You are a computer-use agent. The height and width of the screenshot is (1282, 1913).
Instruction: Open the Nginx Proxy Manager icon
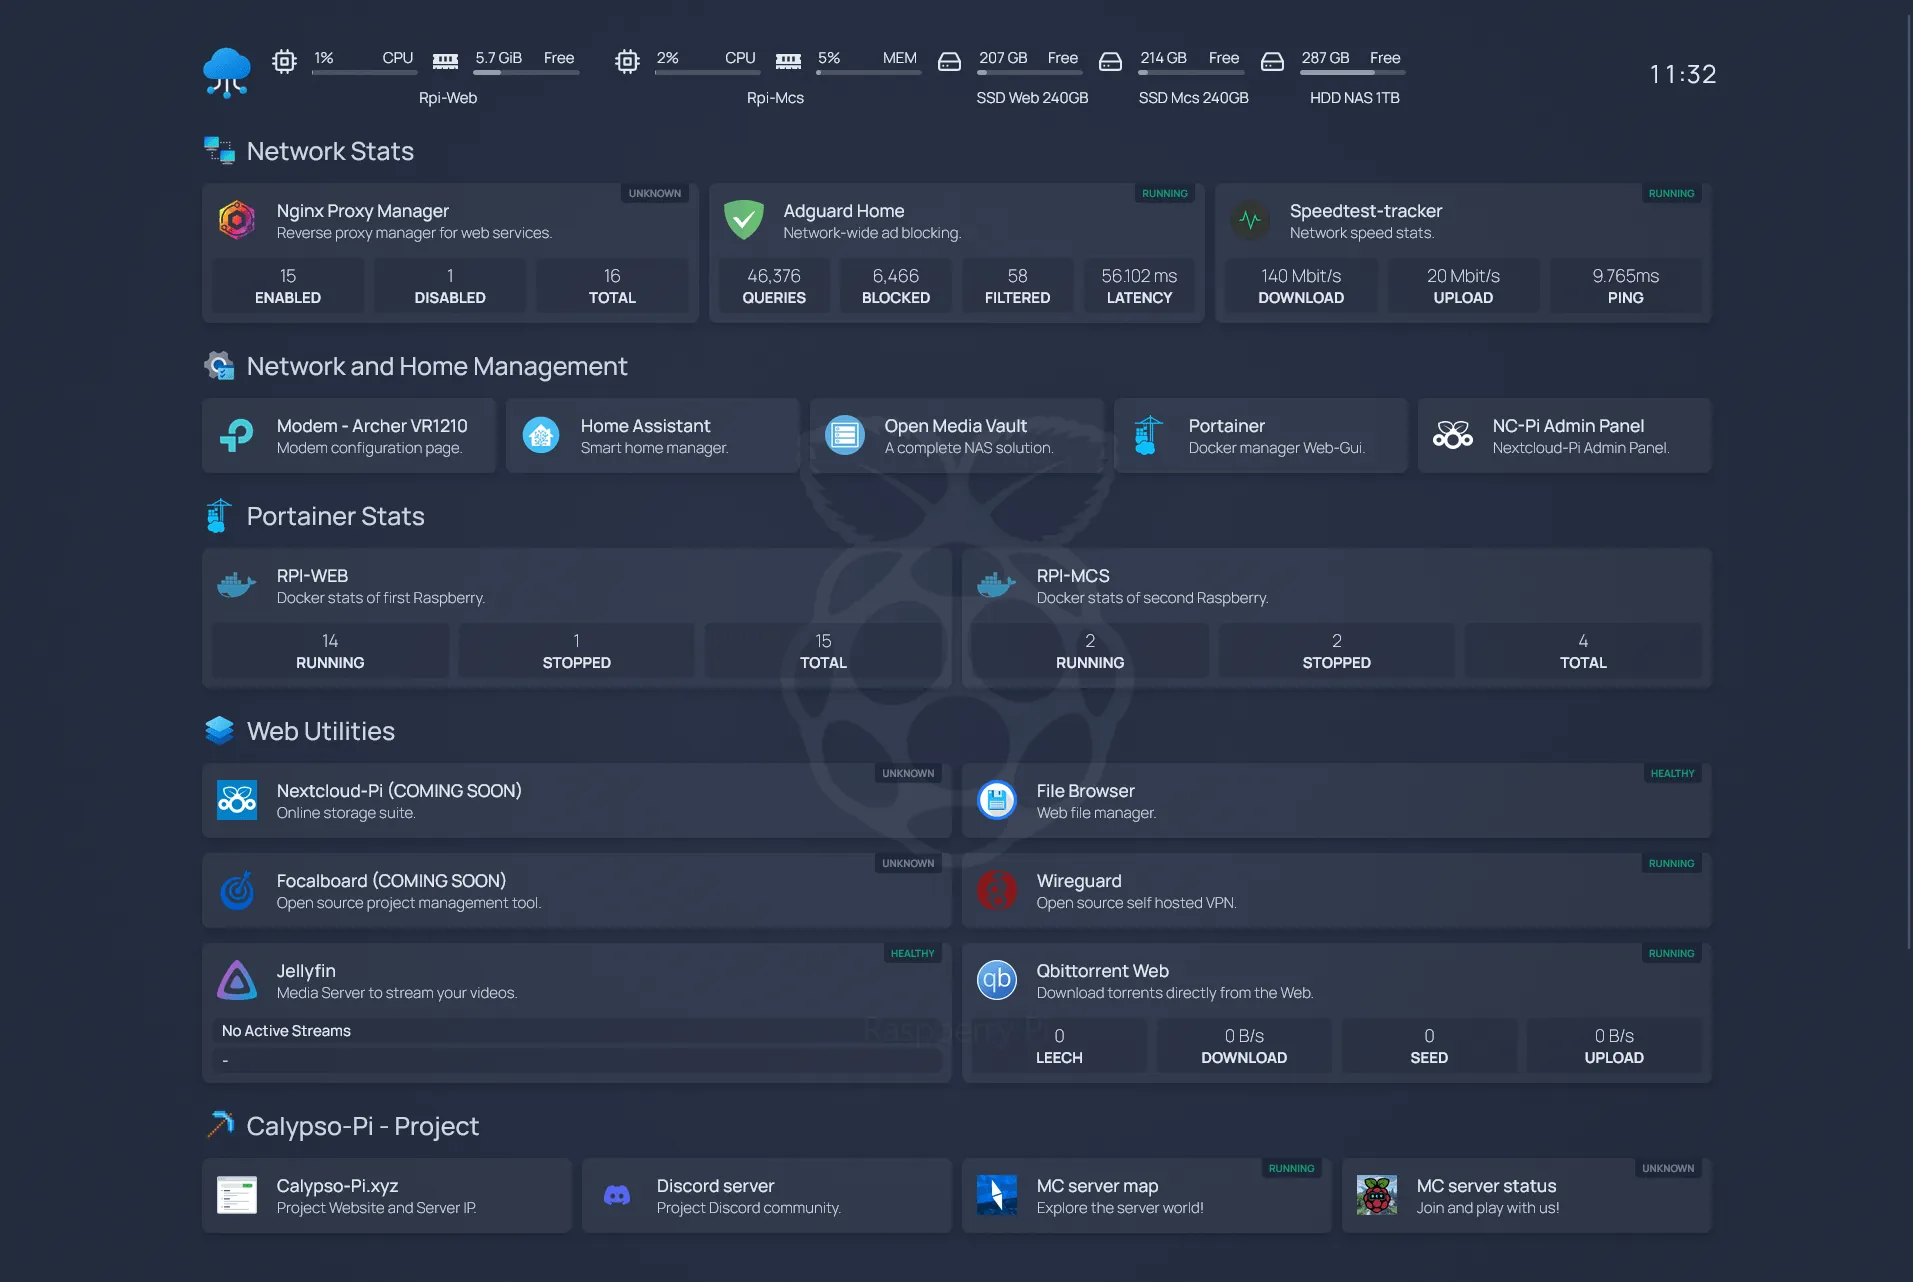click(x=237, y=220)
